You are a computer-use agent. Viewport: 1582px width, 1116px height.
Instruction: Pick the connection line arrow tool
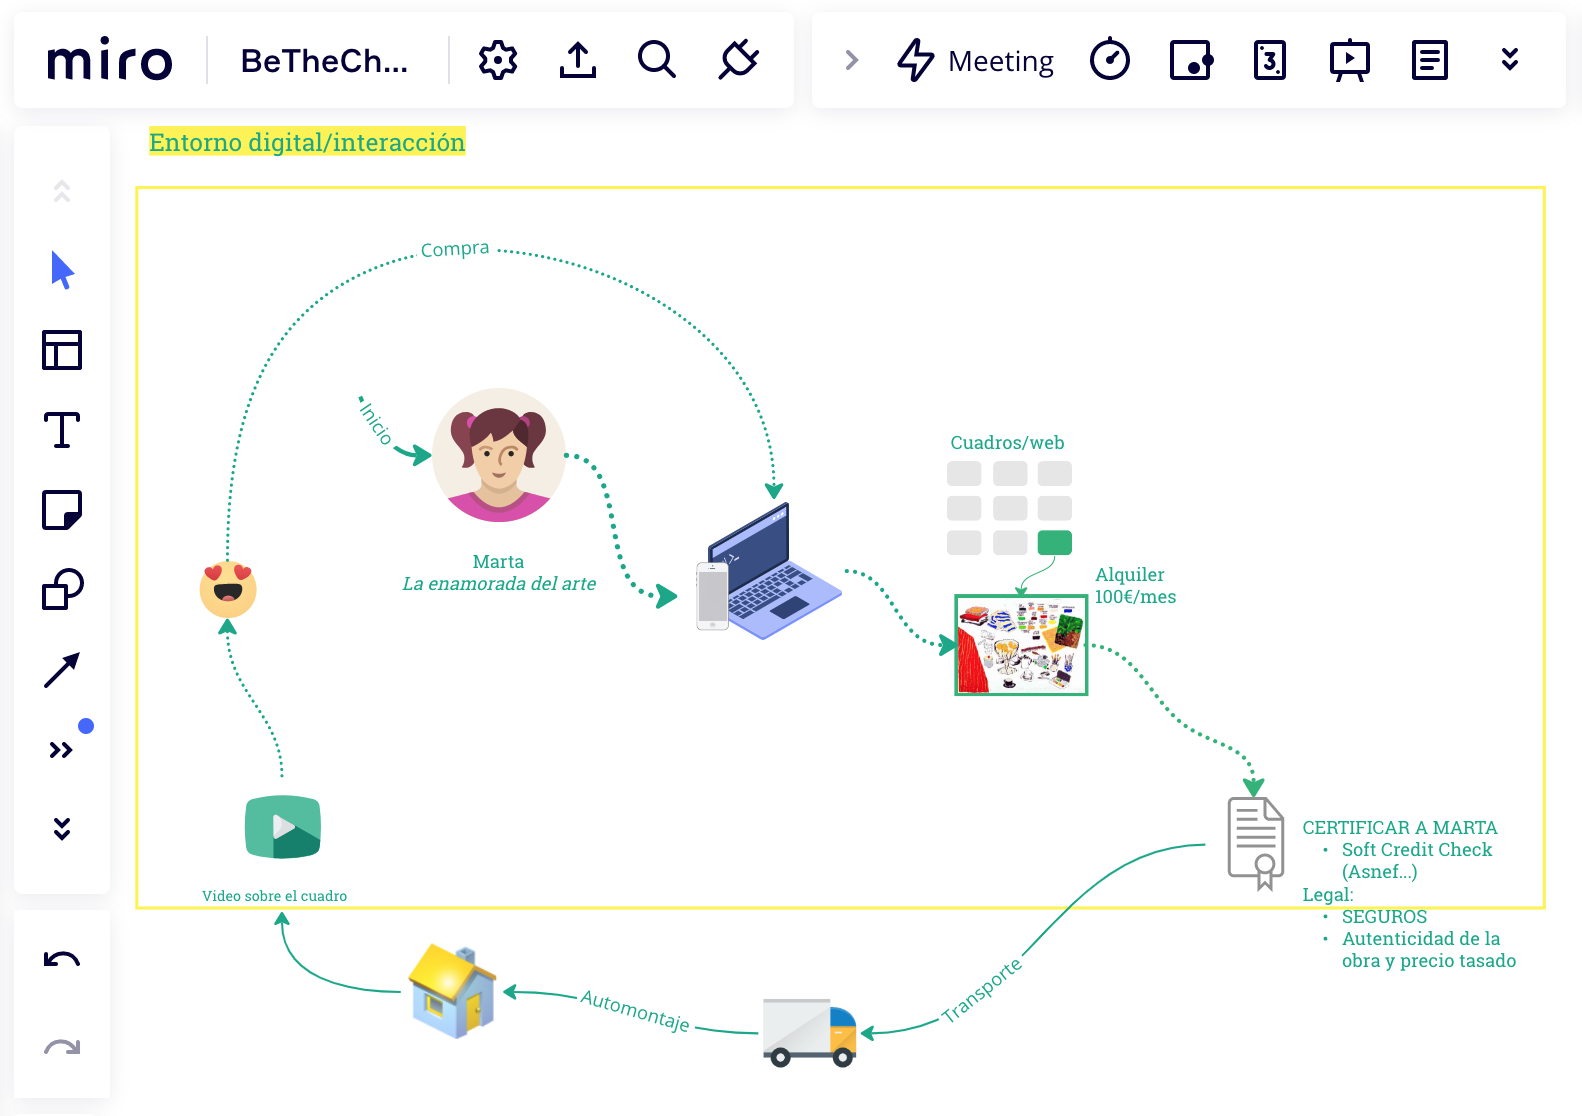click(x=62, y=670)
